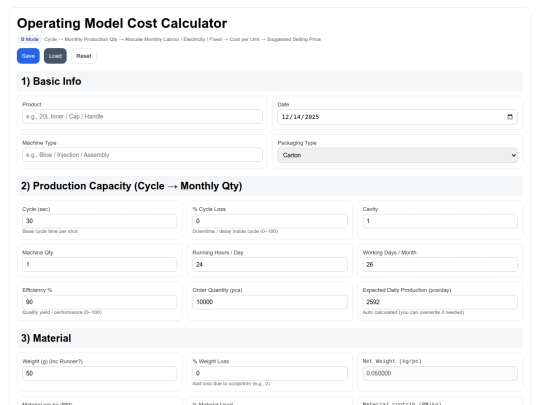
Task: Click the % Weight Loss input field
Action: click(270, 373)
